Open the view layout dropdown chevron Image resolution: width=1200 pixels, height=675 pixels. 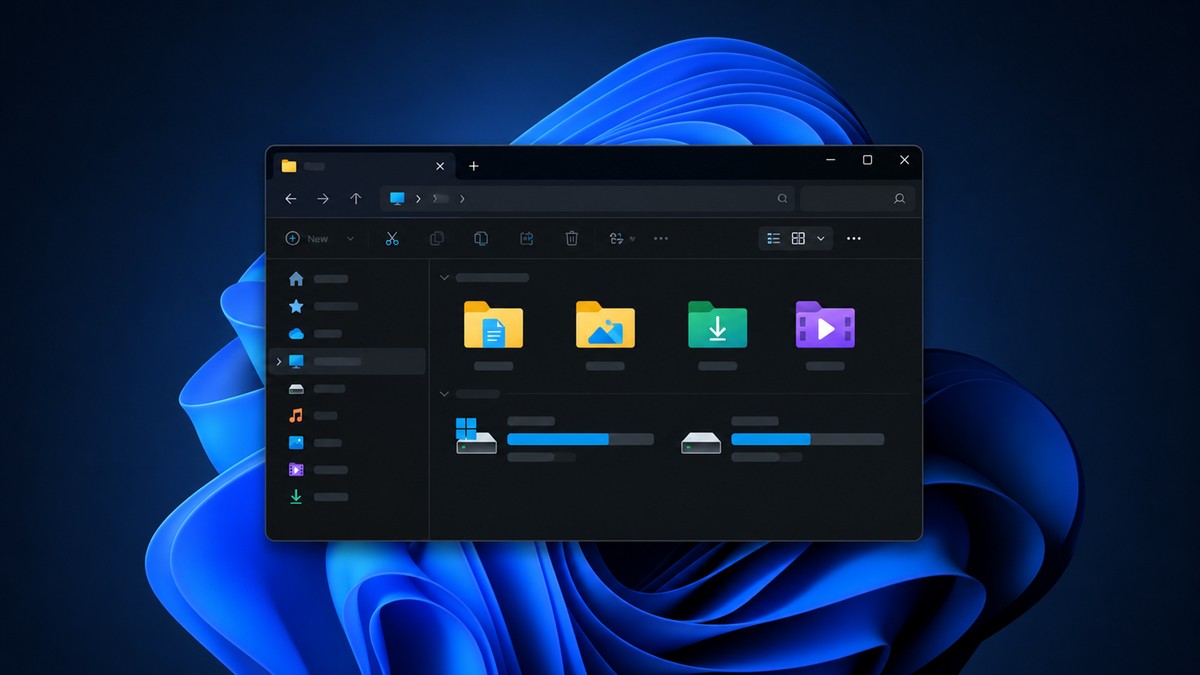pos(821,238)
